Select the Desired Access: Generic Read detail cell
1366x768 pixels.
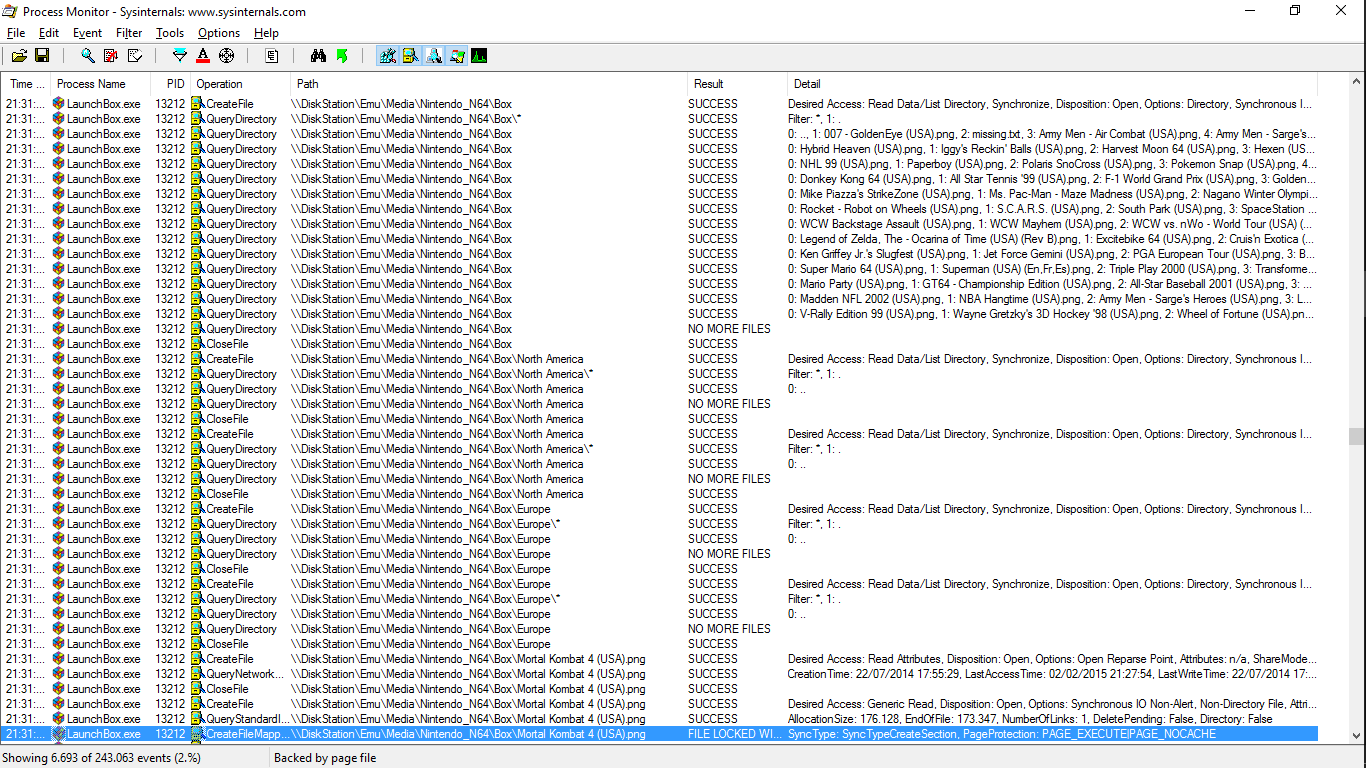[x=1052, y=704]
